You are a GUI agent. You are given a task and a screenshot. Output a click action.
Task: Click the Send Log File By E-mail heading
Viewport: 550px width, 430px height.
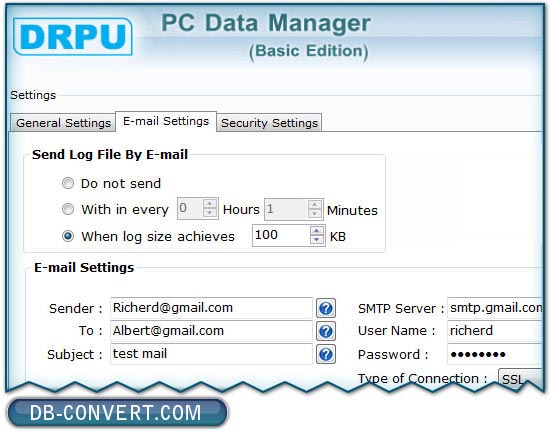tap(110, 155)
